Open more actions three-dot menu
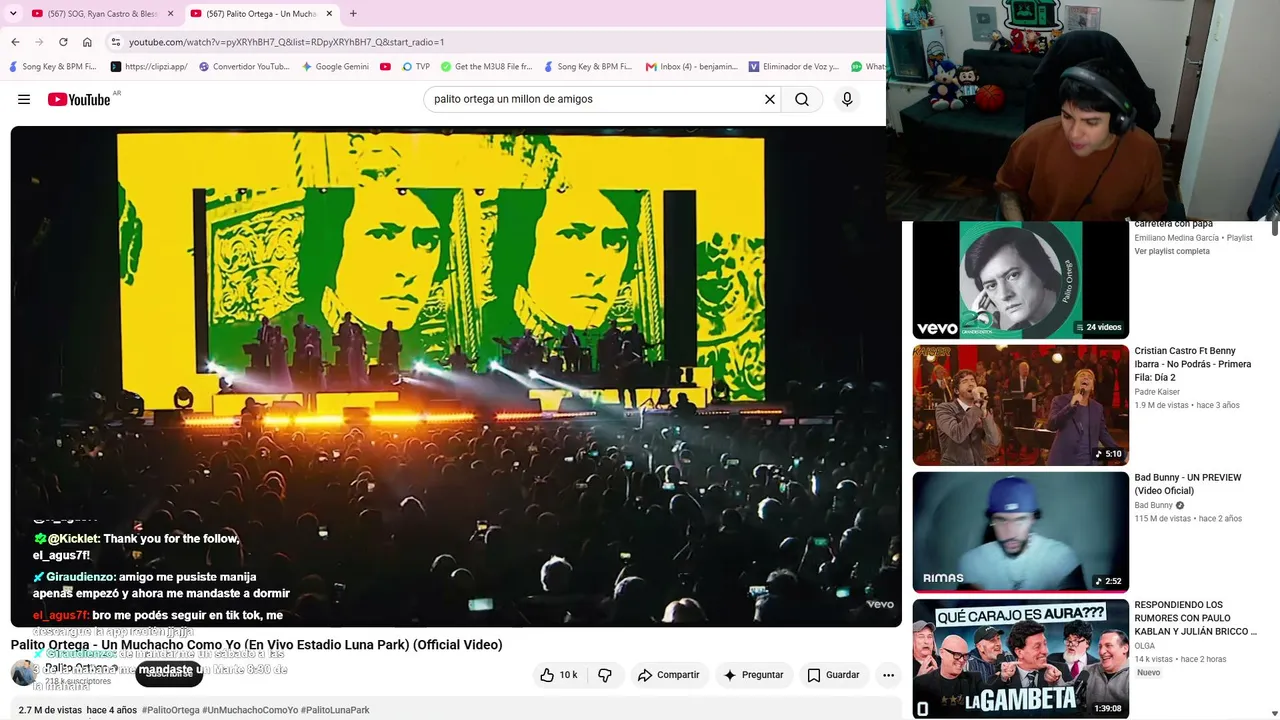The height and width of the screenshot is (720, 1280). coord(888,675)
